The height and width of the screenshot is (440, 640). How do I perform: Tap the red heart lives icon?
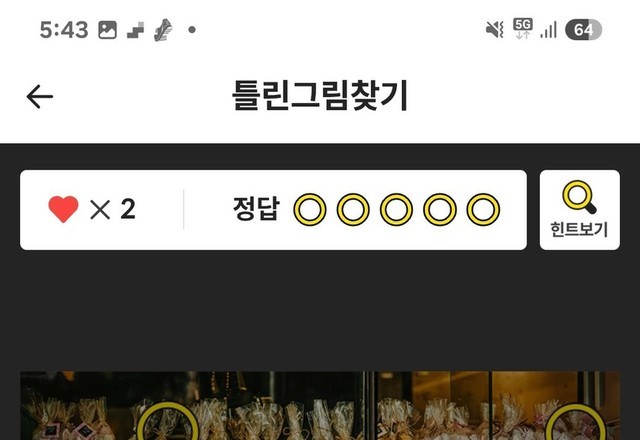[x=63, y=209]
